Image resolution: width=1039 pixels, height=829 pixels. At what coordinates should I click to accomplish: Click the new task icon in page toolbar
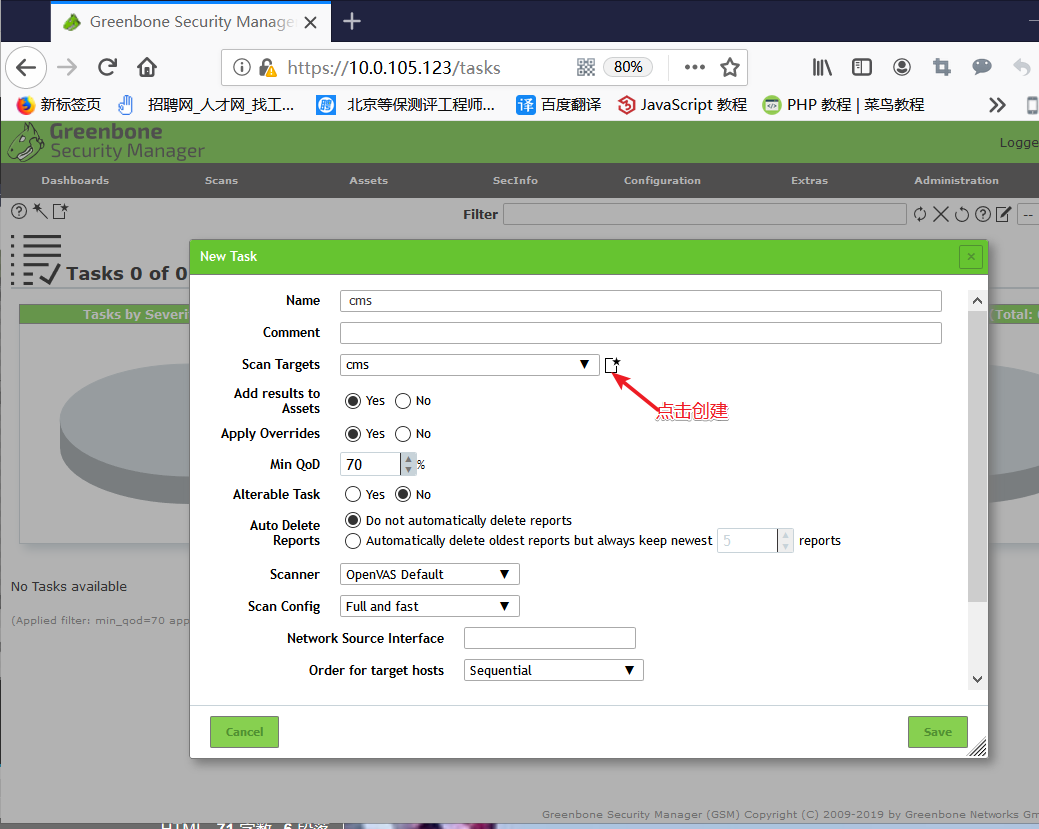pos(60,211)
